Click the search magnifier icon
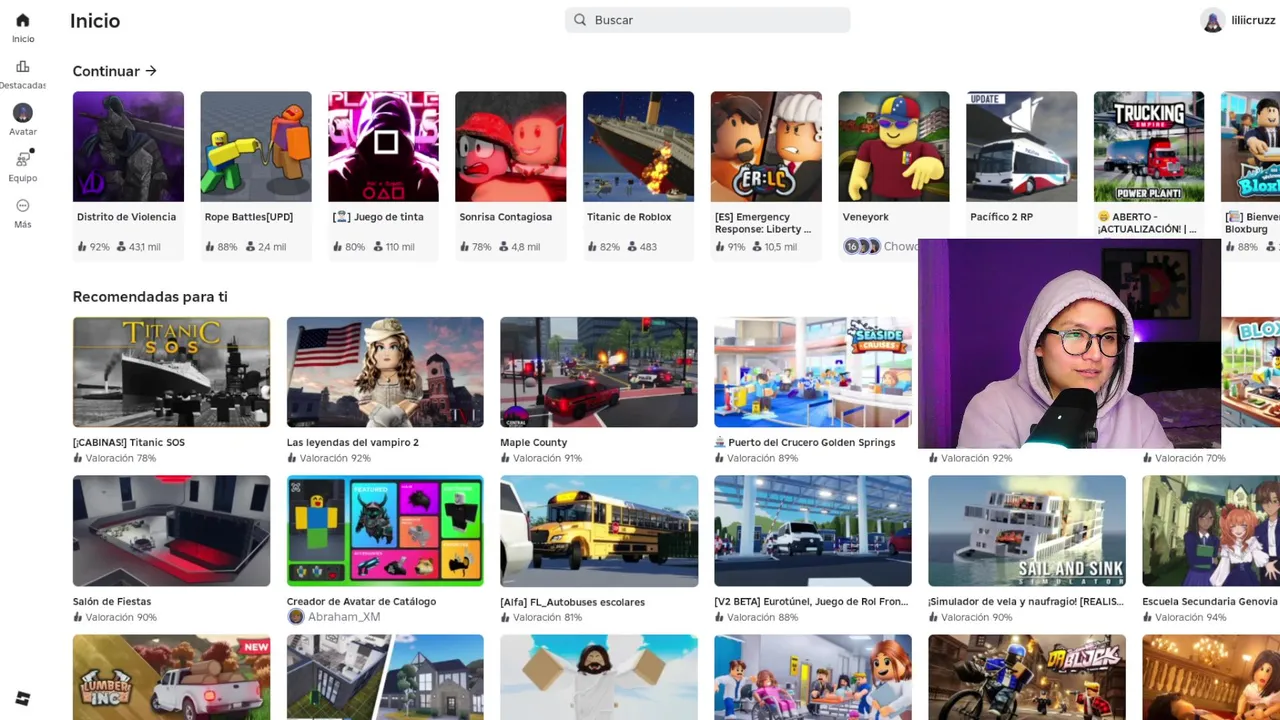The height and width of the screenshot is (720, 1280). (x=580, y=20)
